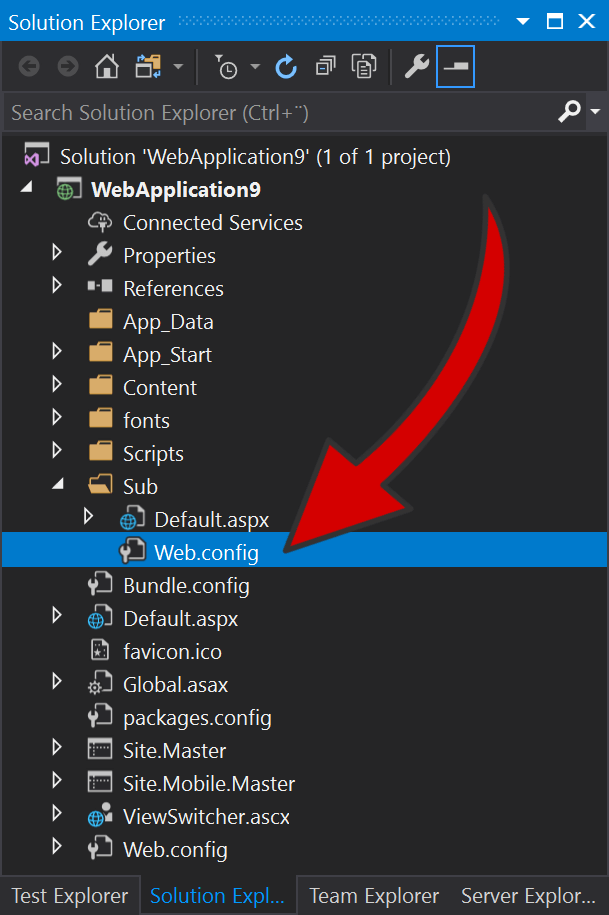Click inside the Search Solution Explorer box
Image resolution: width=609 pixels, height=915 pixels.
click(250, 111)
